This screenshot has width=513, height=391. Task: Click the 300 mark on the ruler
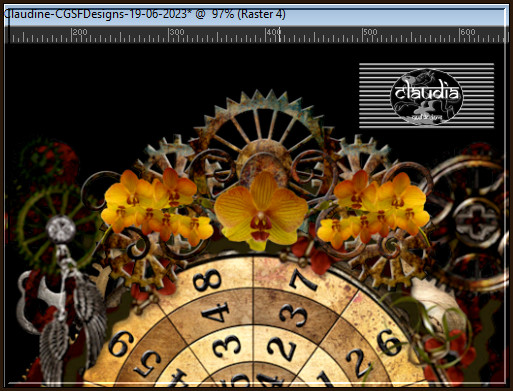coord(177,32)
